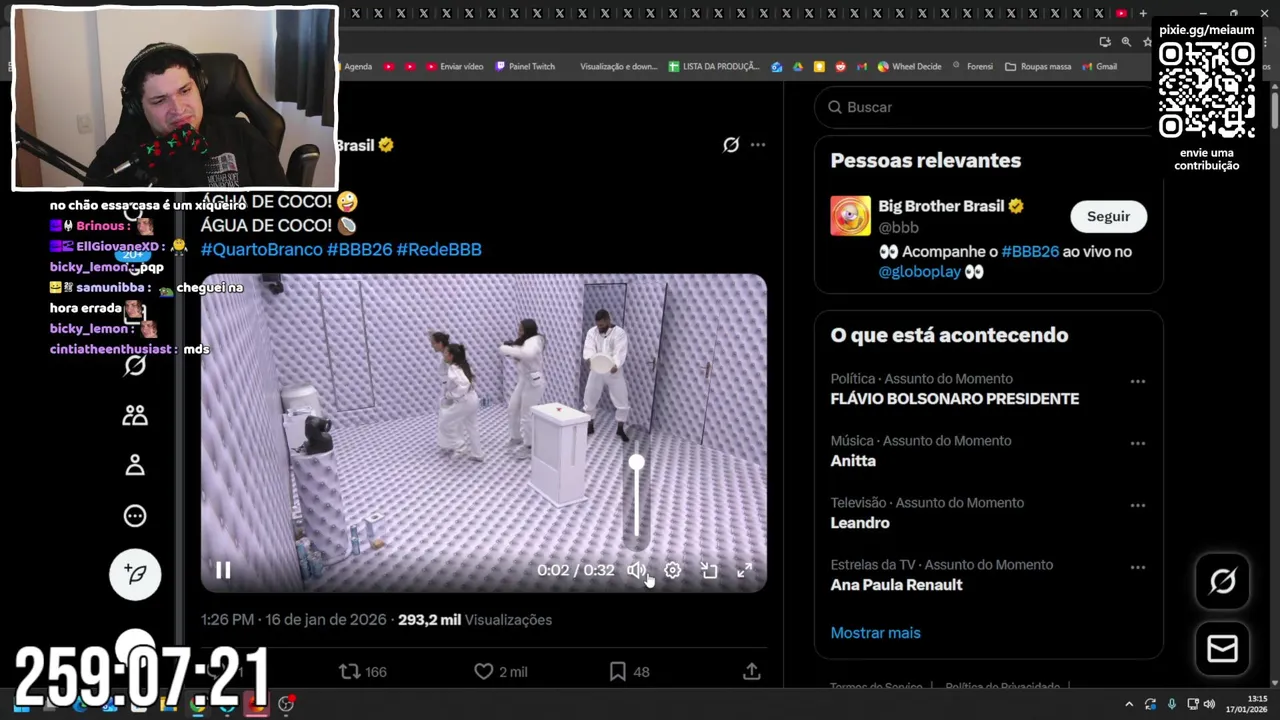Open the More circle in X sidebar

135,516
